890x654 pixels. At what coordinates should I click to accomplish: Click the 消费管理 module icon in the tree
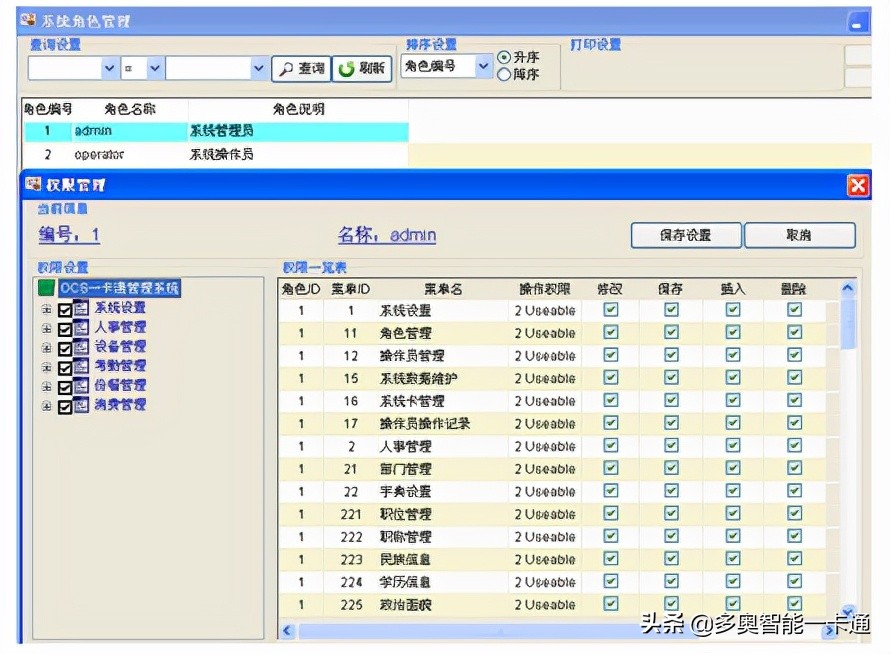[x=80, y=404]
